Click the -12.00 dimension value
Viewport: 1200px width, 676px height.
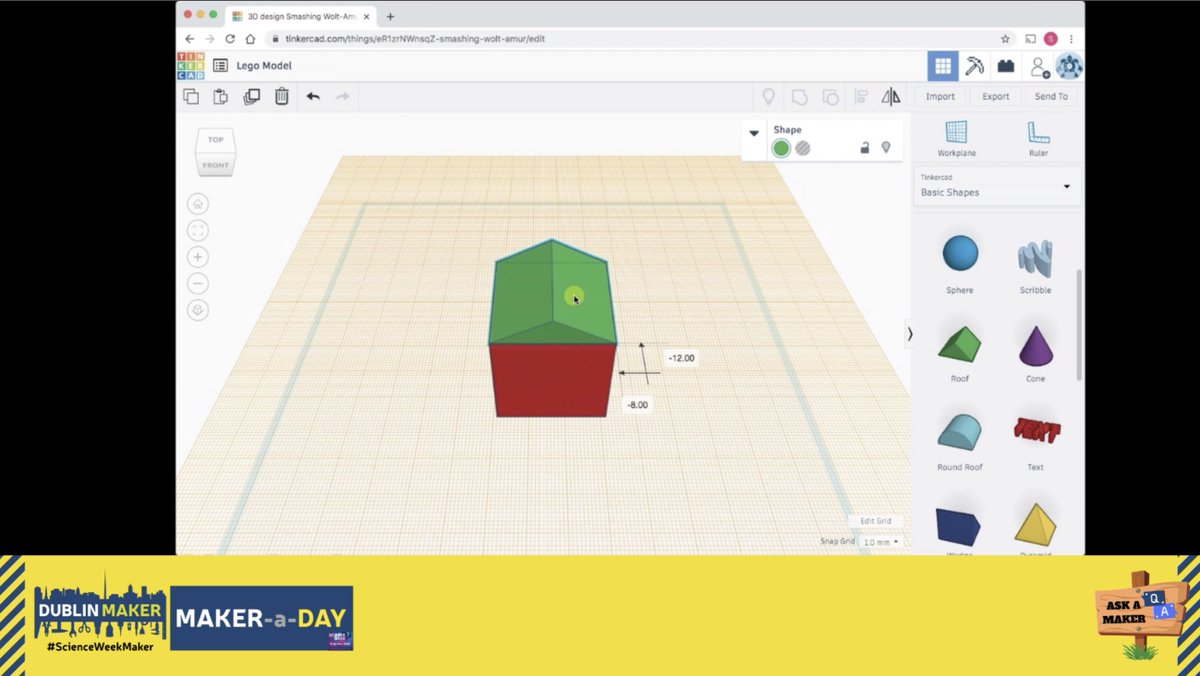coord(682,358)
